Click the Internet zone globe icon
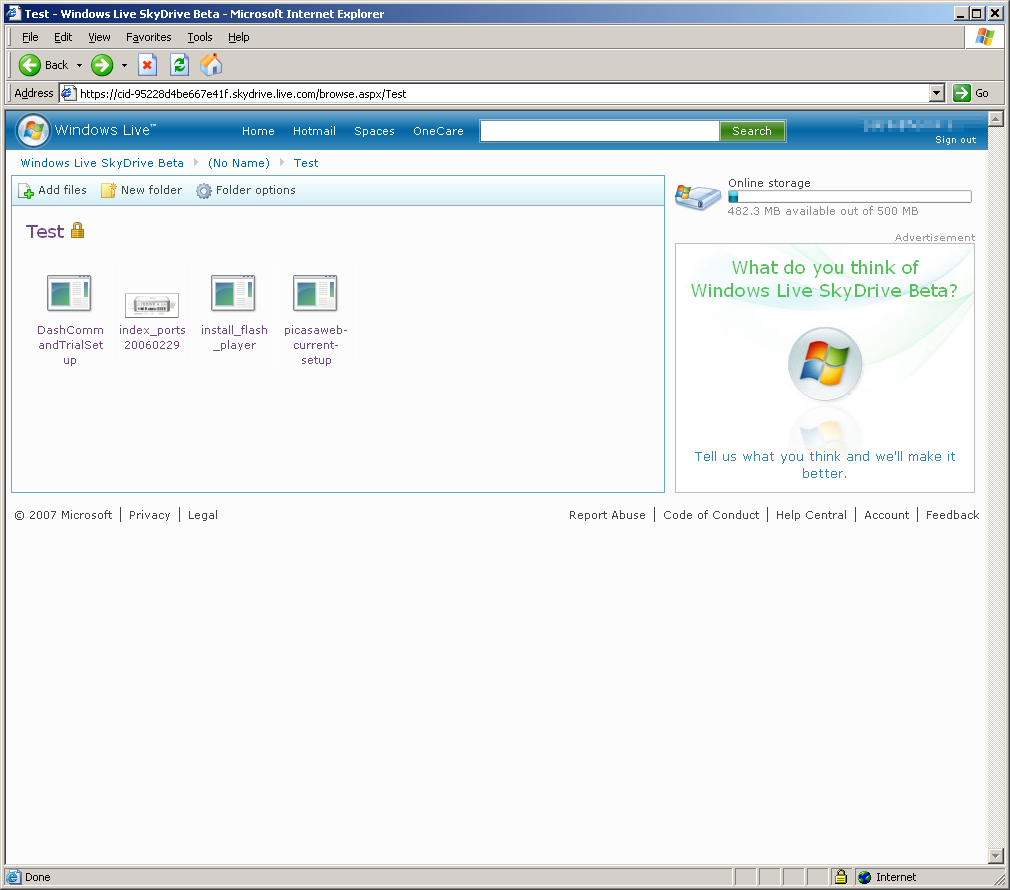 coord(864,877)
